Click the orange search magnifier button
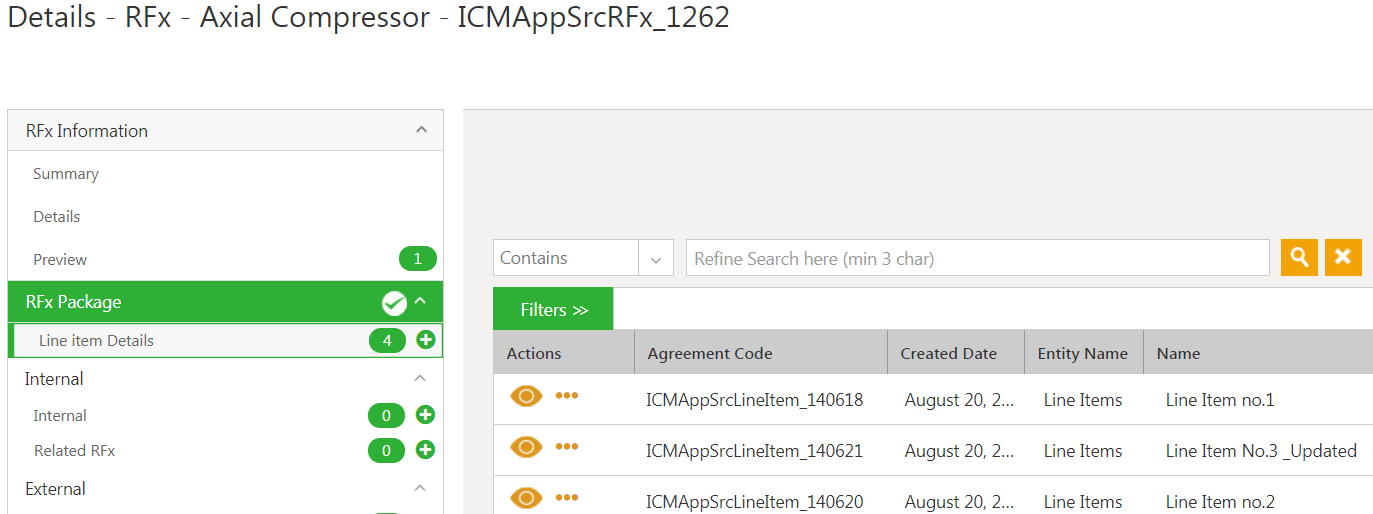 [1299, 258]
